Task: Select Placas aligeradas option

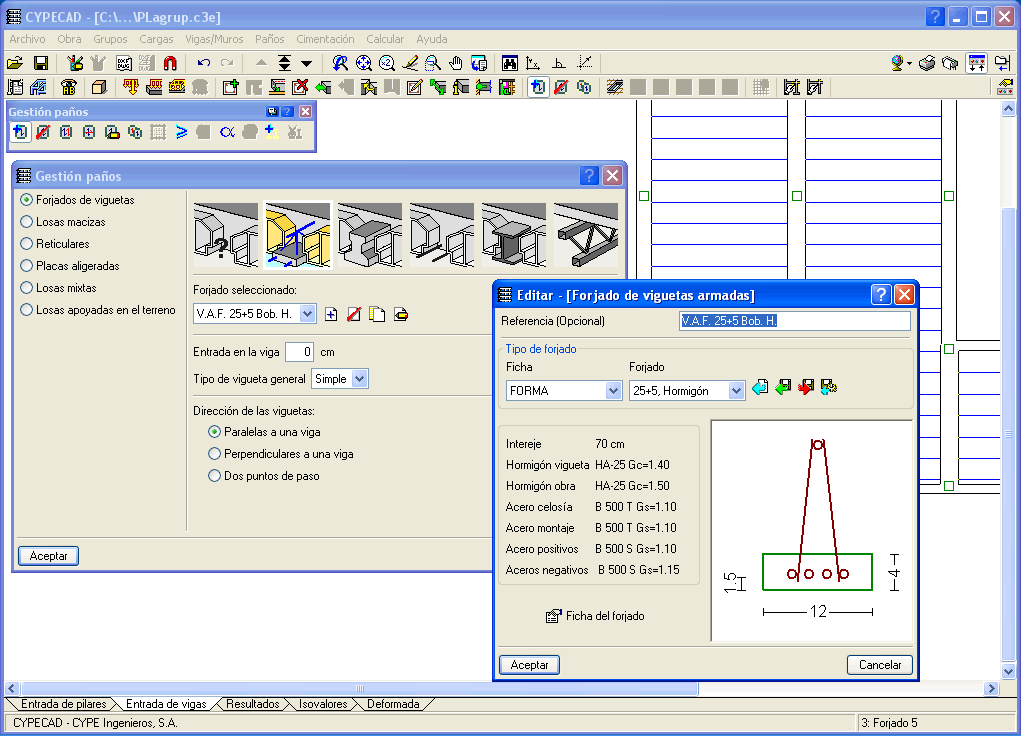Action: point(70,266)
